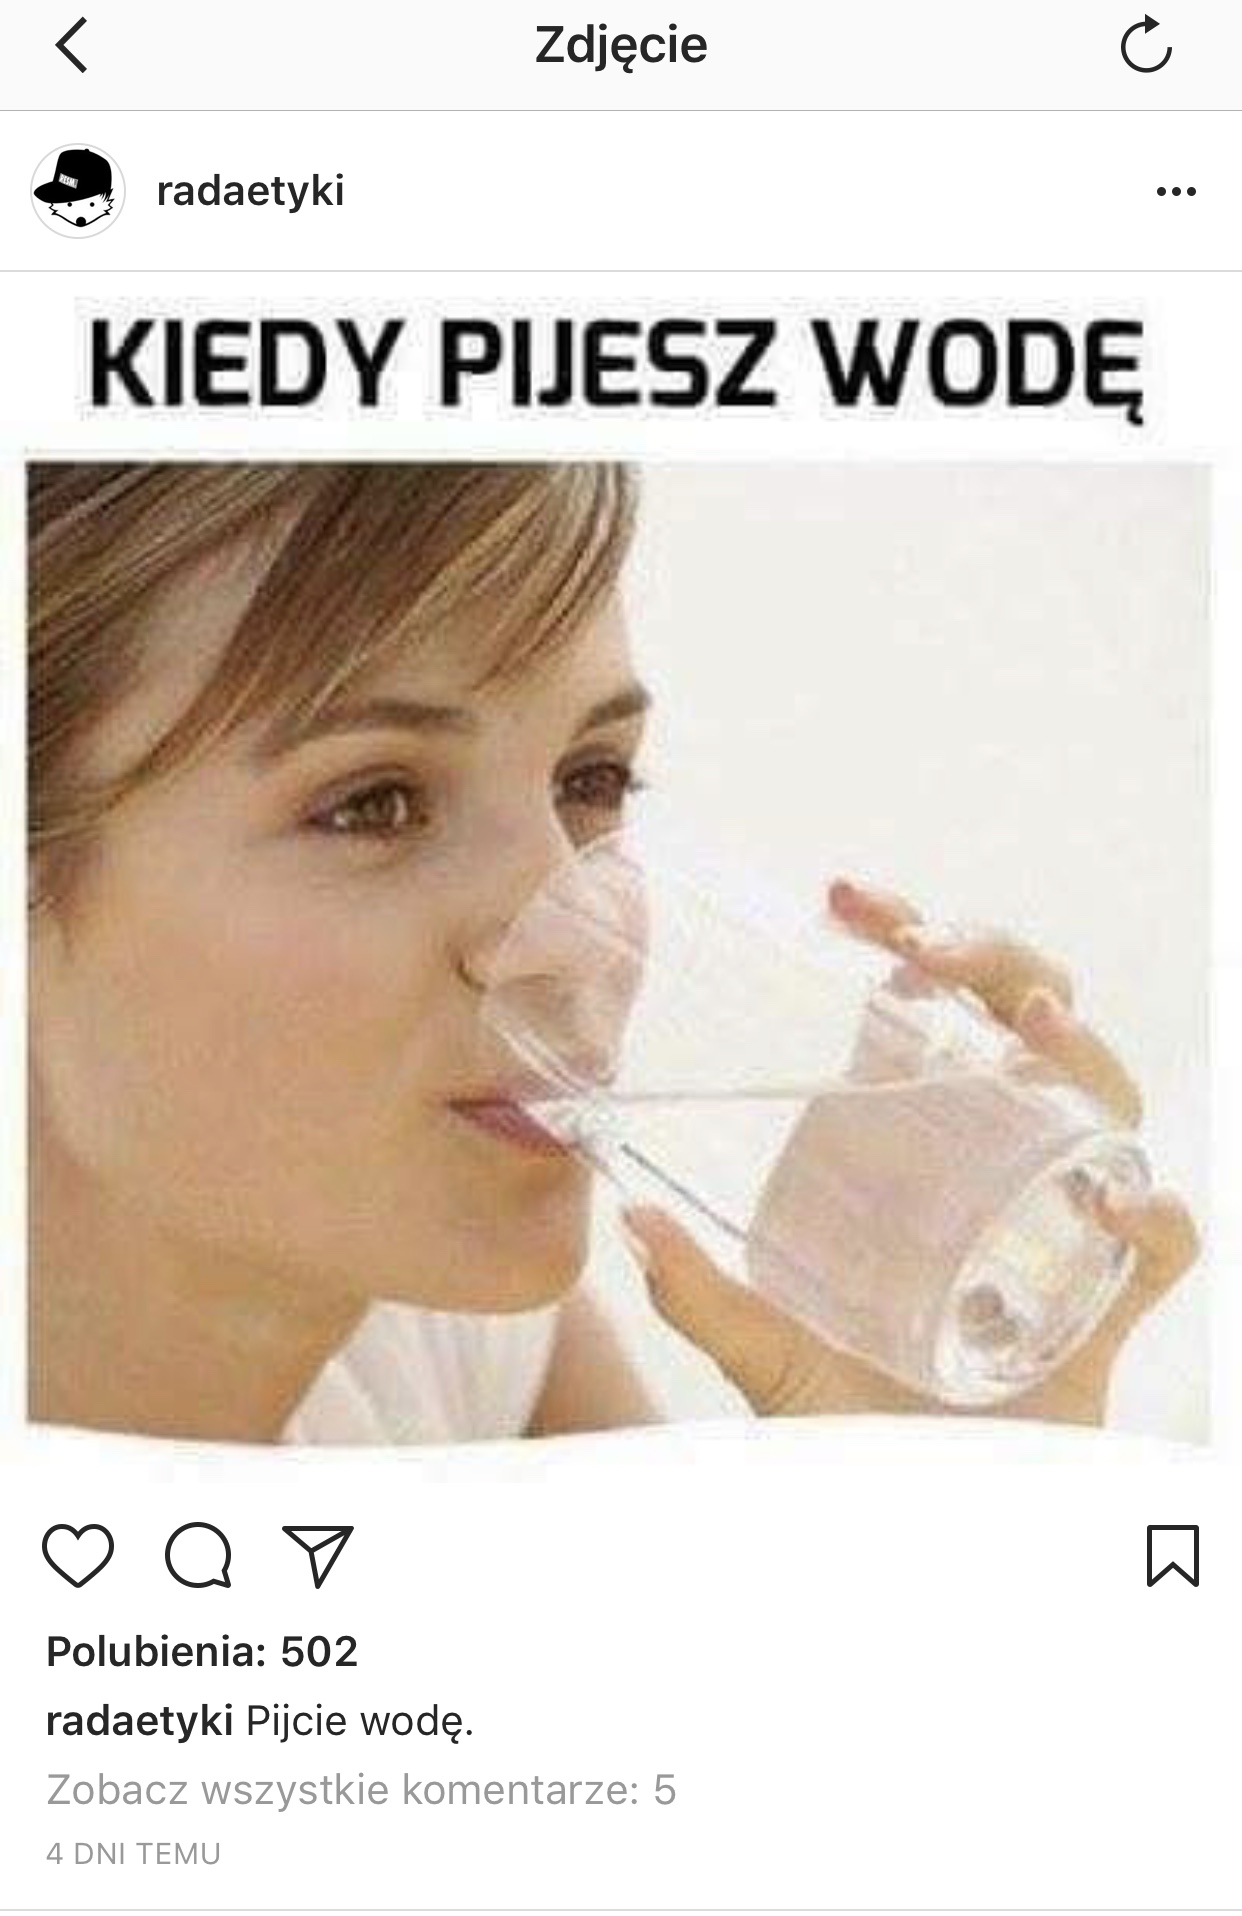This screenshot has width=1242, height=1916.
Task: Tap the 4 DNI TEMU timestamp
Action: (133, 1853)
